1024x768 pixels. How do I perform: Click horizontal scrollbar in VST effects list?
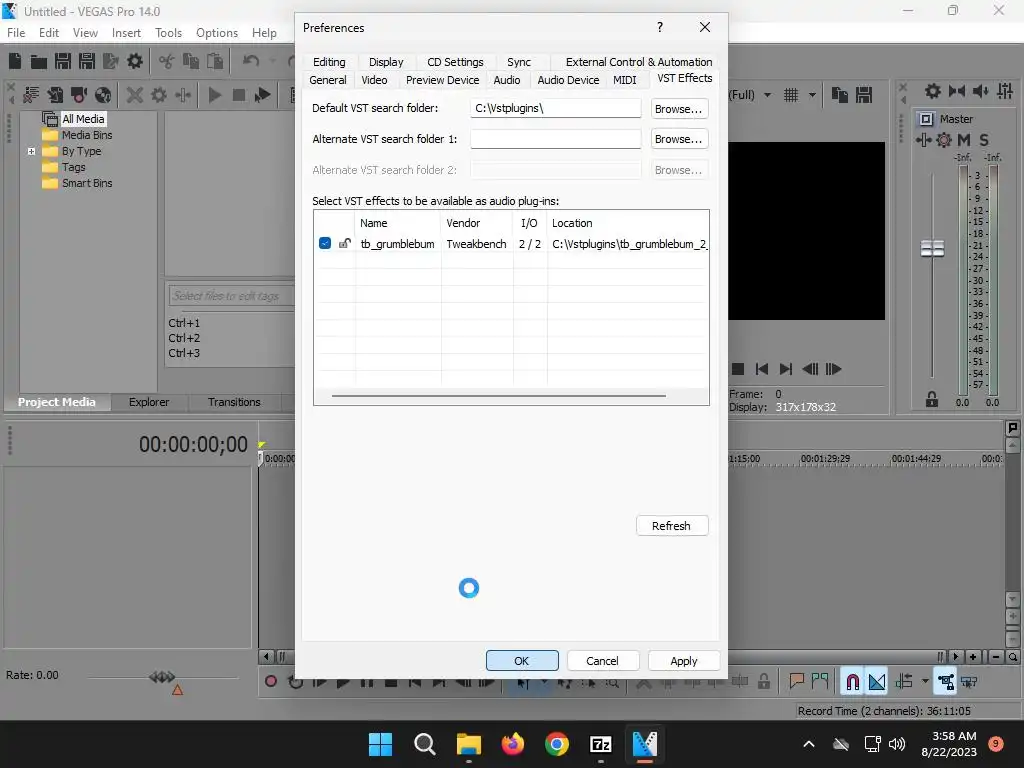[x=498, y=396]
